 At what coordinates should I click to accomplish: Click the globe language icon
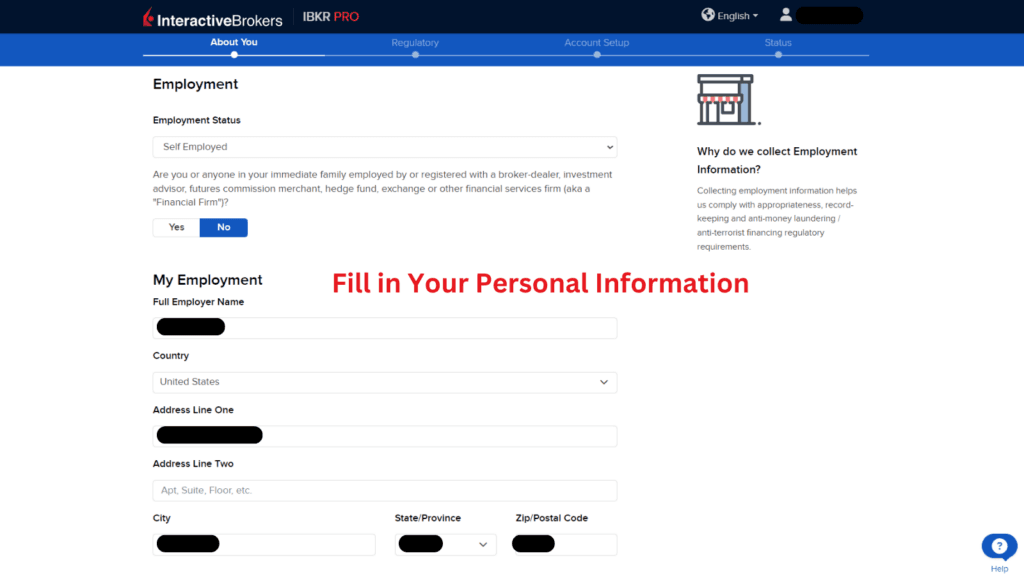coord(709,15)
